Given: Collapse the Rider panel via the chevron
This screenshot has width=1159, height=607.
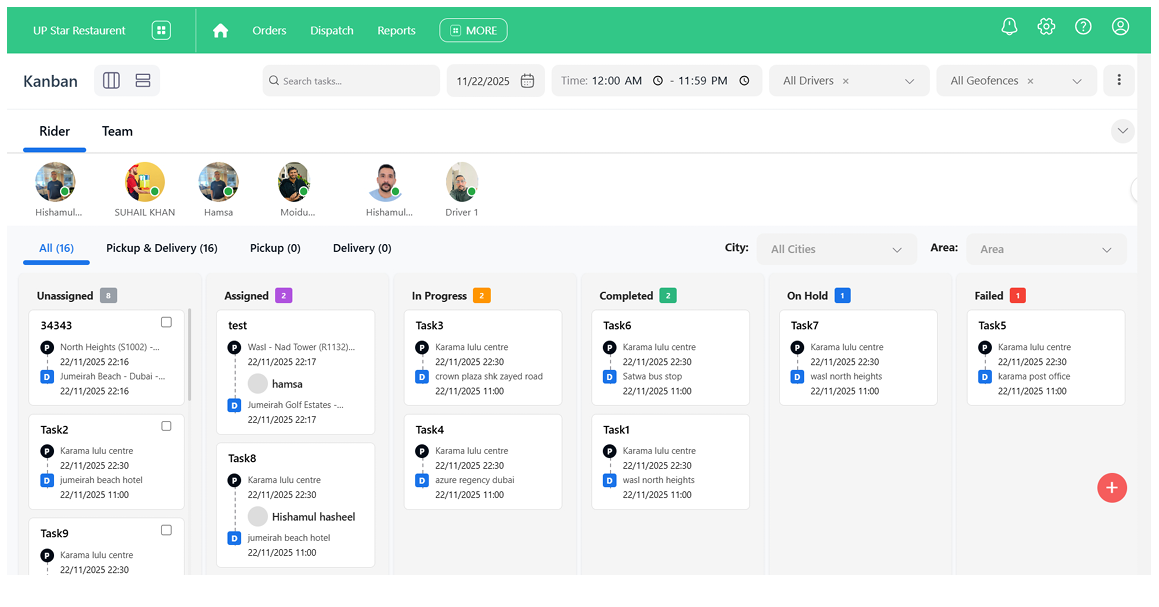Looking at the screenshot, I should pos(1122,131).
